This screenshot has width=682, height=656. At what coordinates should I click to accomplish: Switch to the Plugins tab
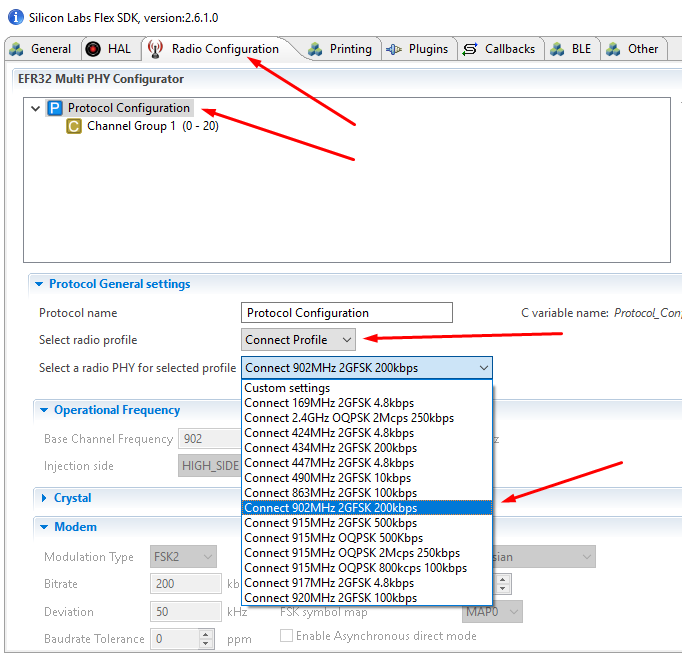(420, 49)
